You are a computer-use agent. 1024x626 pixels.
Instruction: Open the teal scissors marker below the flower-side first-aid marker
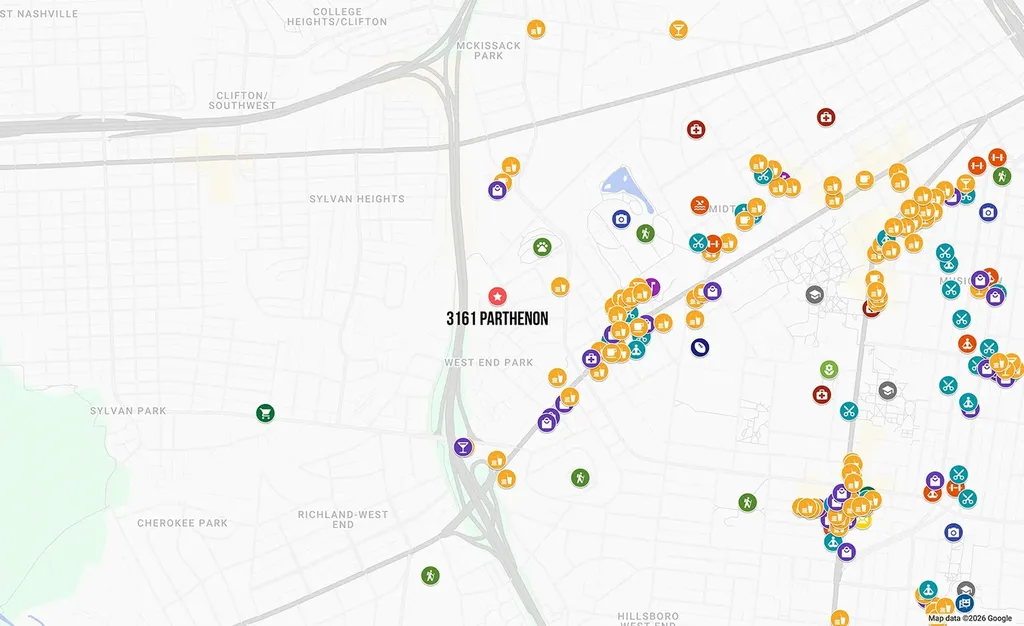[848, 411]
